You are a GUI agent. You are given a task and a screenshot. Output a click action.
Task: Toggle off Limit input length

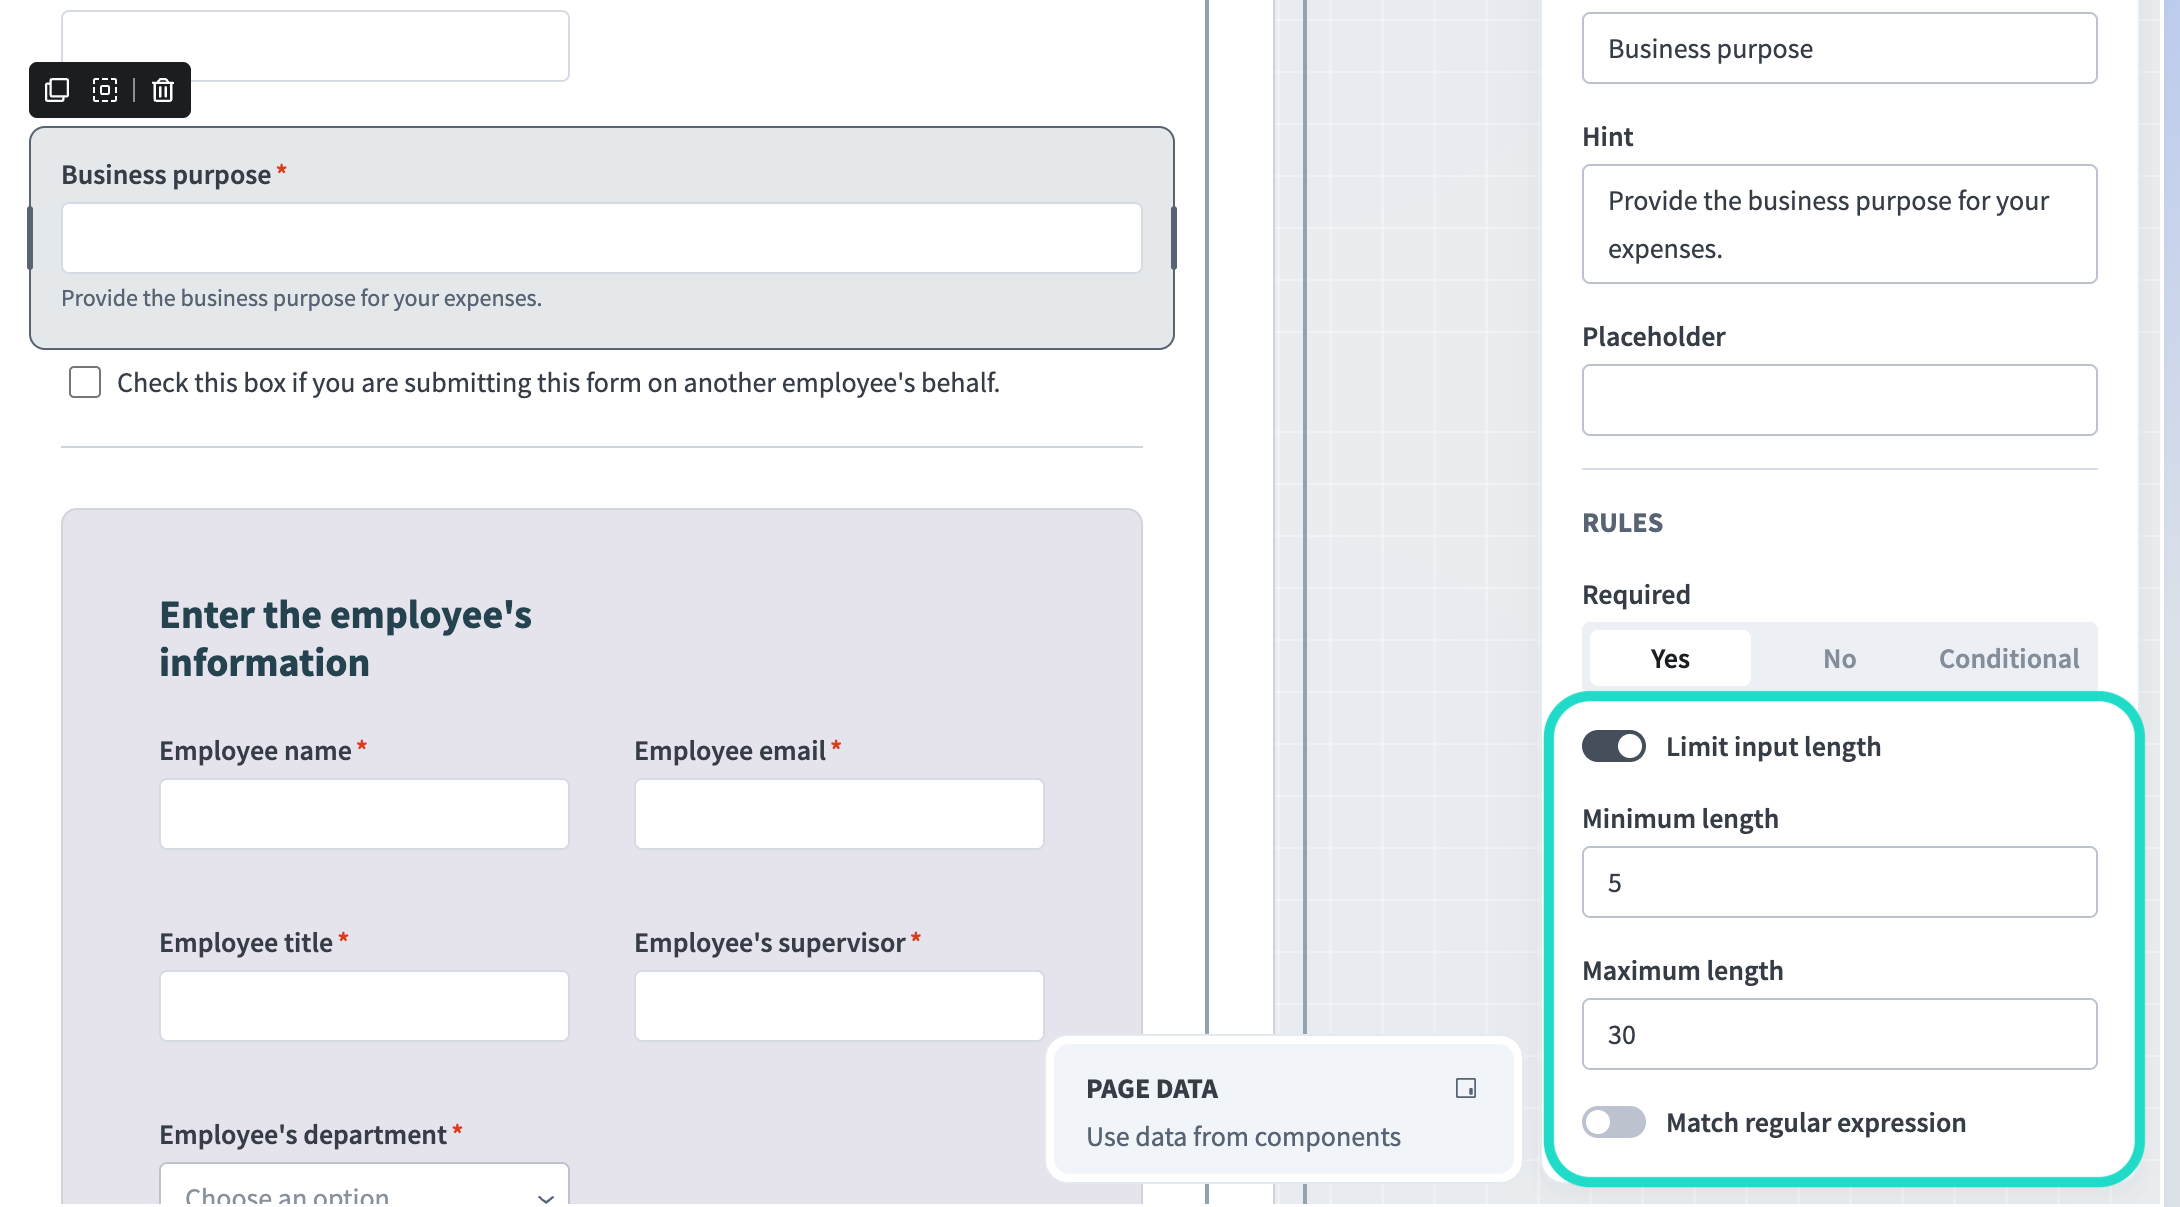[x=1613, y=746]
